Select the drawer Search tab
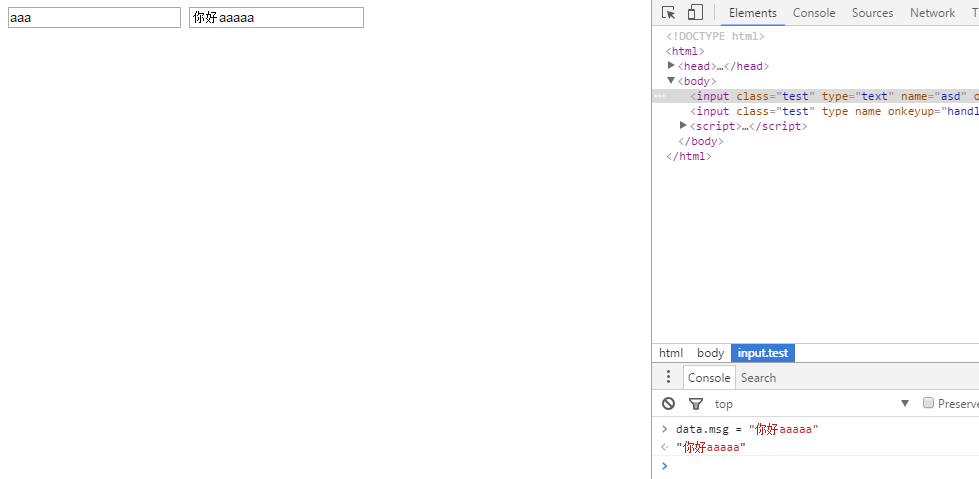The image size is (979, 479). 759,378
